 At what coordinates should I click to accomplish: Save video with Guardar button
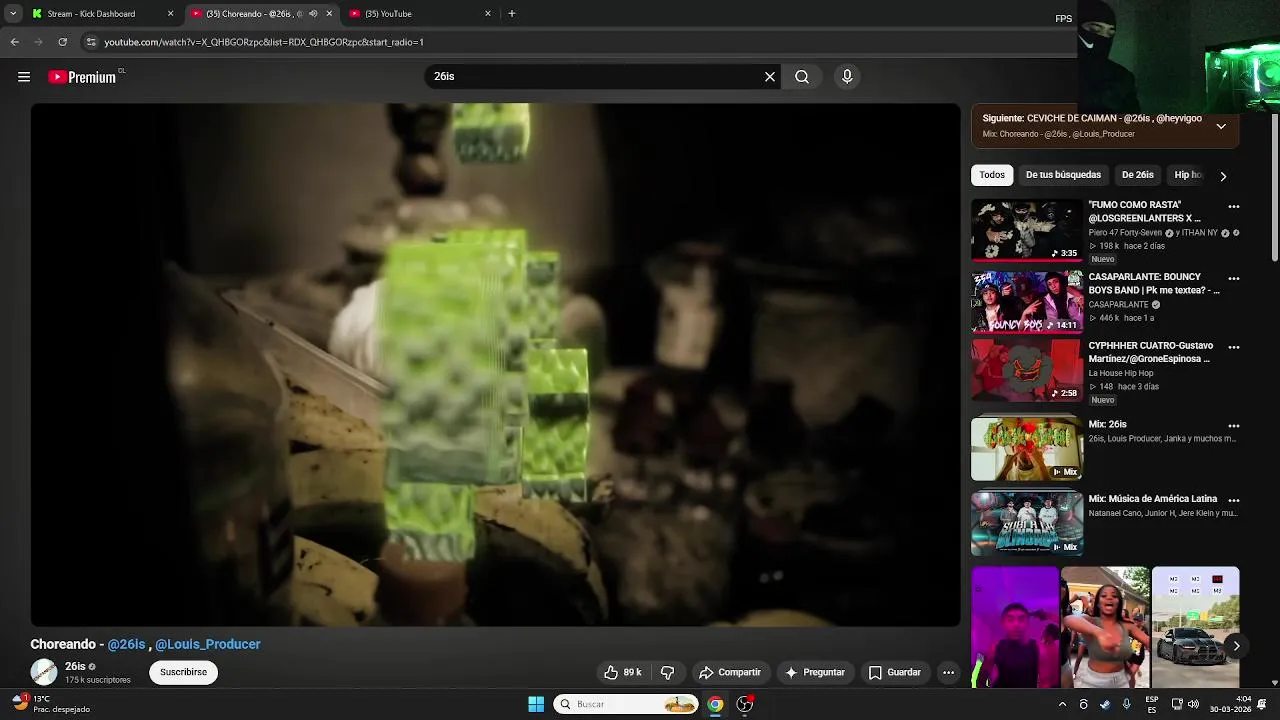pyautogui.click(x=895, y=673)
